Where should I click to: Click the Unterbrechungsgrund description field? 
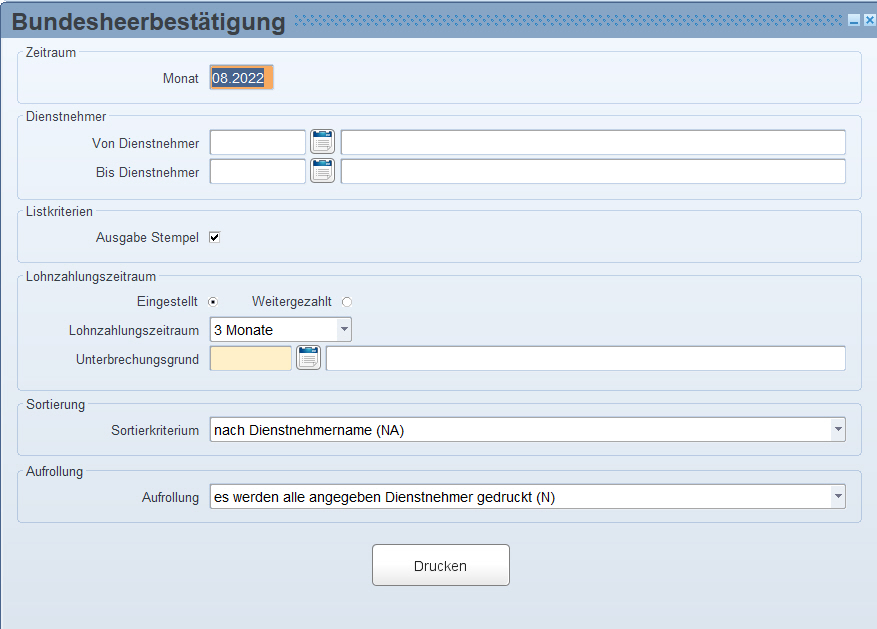coord(585,358)
